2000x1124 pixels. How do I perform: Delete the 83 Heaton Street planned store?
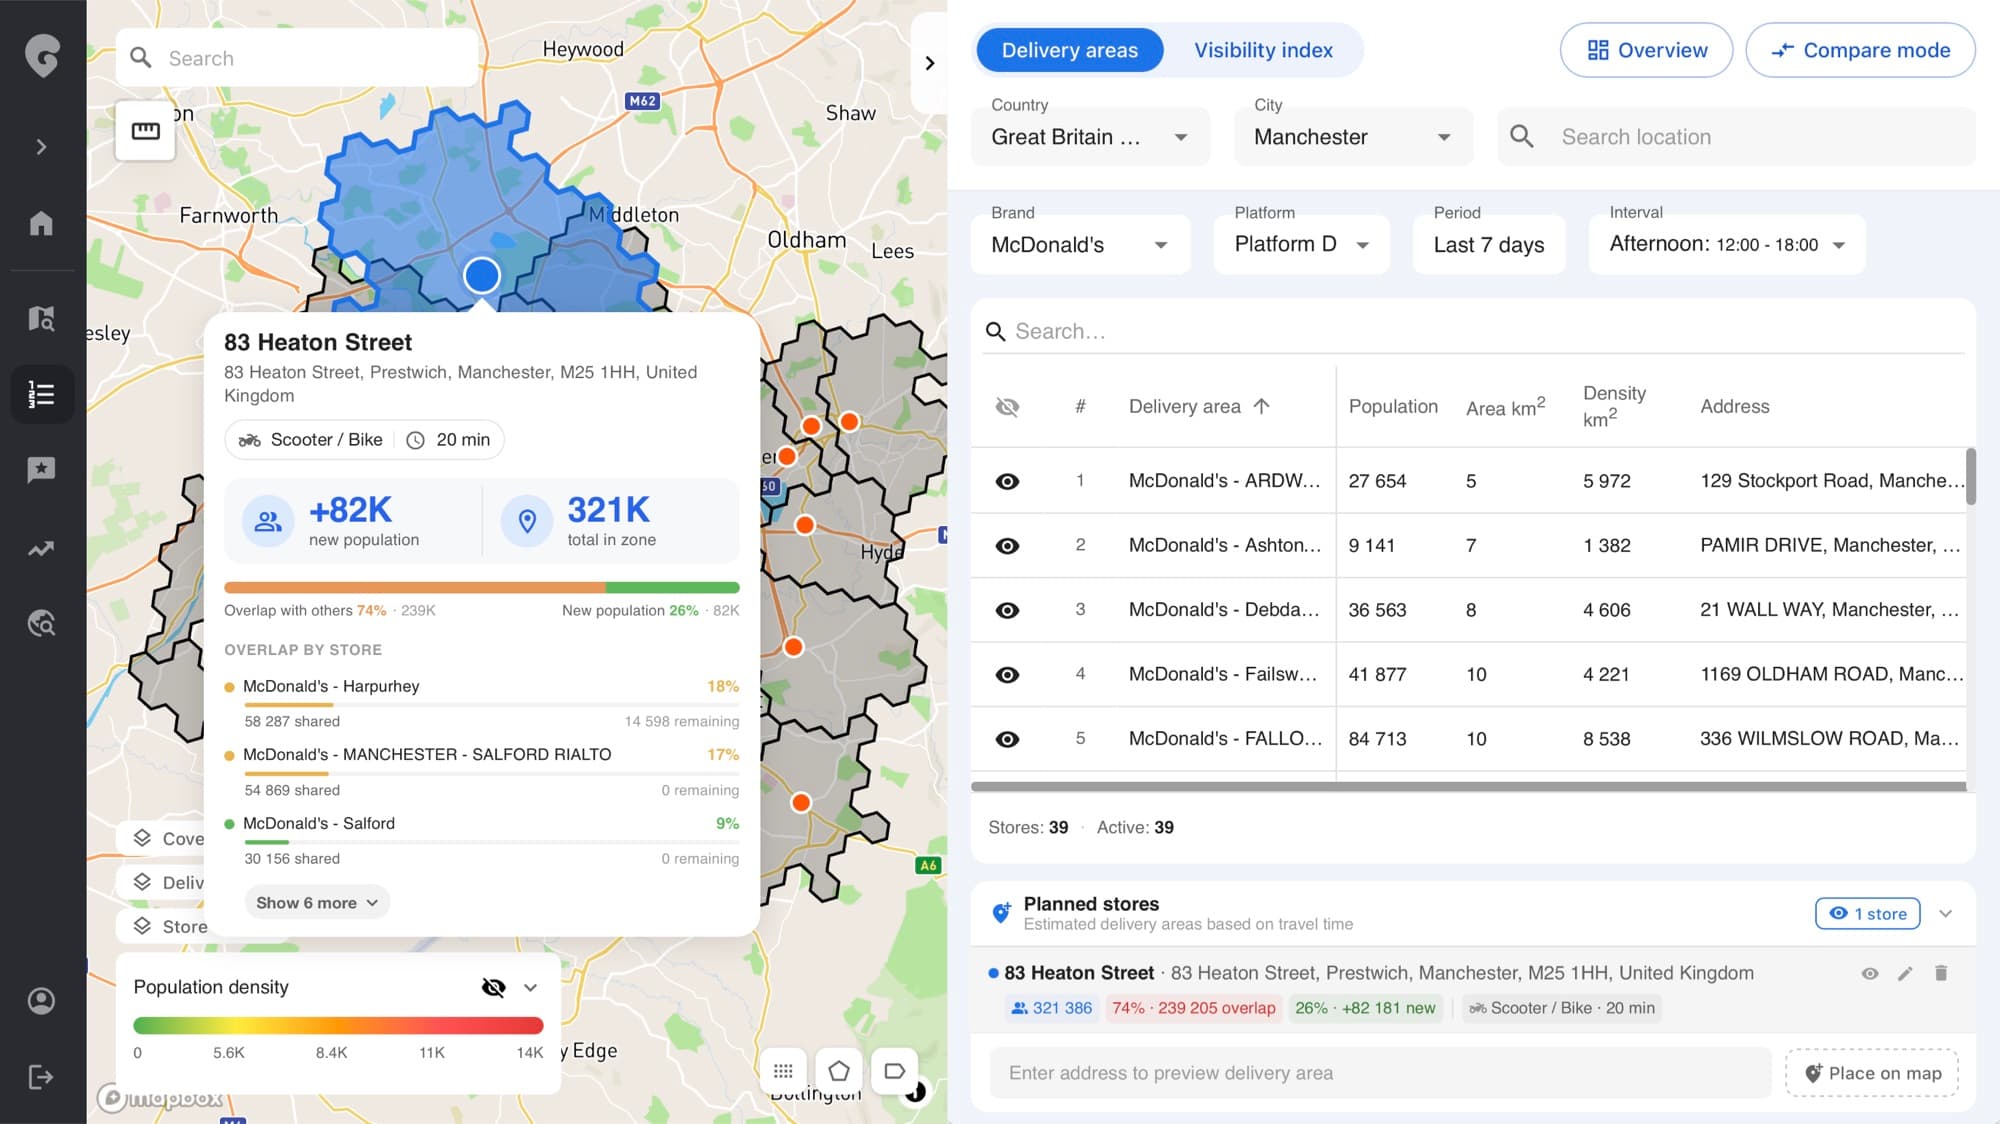pyautogui.click(x=1941, y=973)
